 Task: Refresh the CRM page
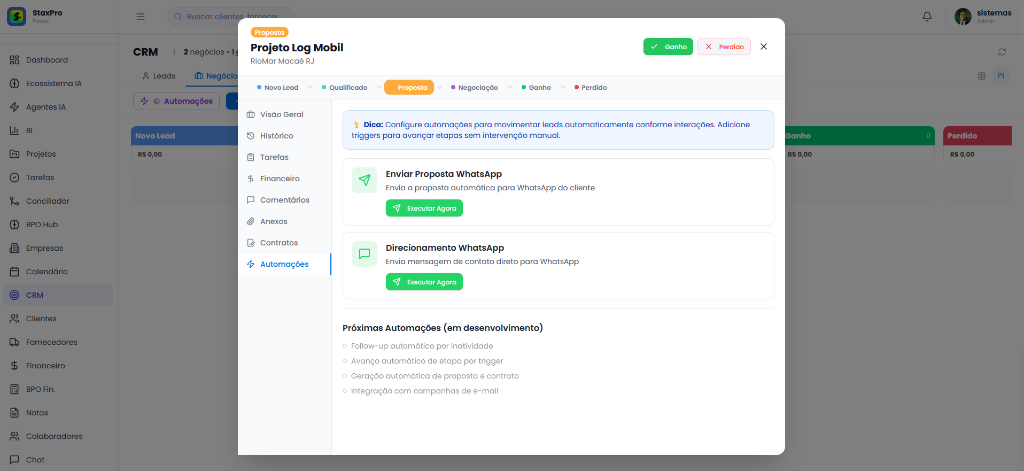(1002, 52)
